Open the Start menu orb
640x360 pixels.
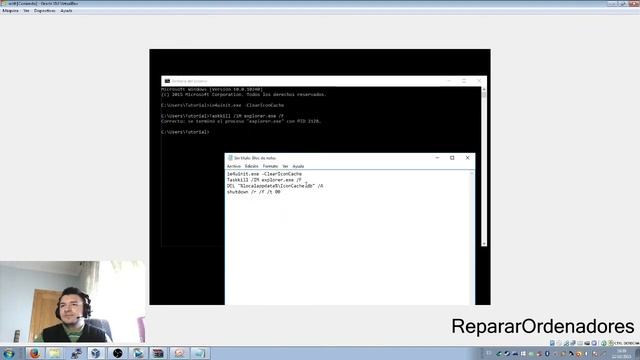(8, 353)
